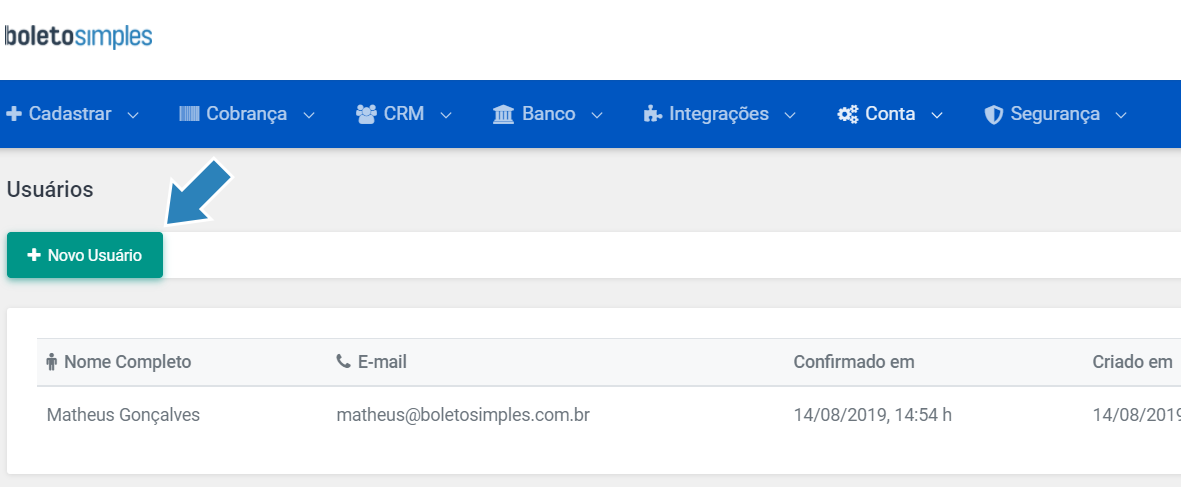Open the Banco menu

(x=548, y=114)
